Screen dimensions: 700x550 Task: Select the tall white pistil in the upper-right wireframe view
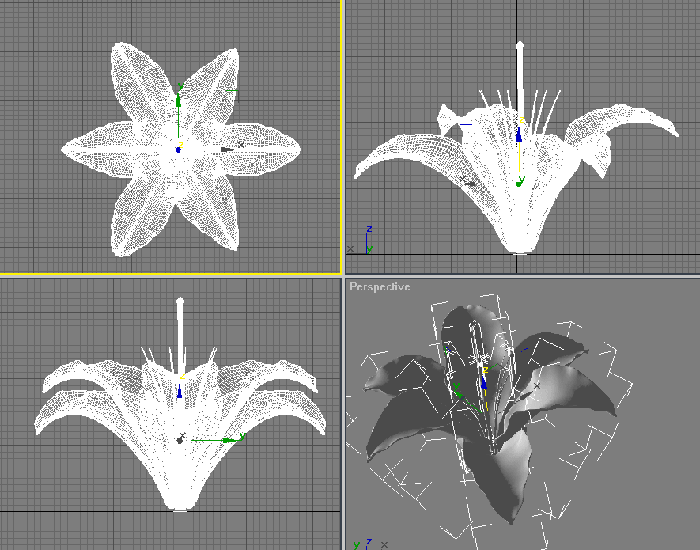click(520, 80)
